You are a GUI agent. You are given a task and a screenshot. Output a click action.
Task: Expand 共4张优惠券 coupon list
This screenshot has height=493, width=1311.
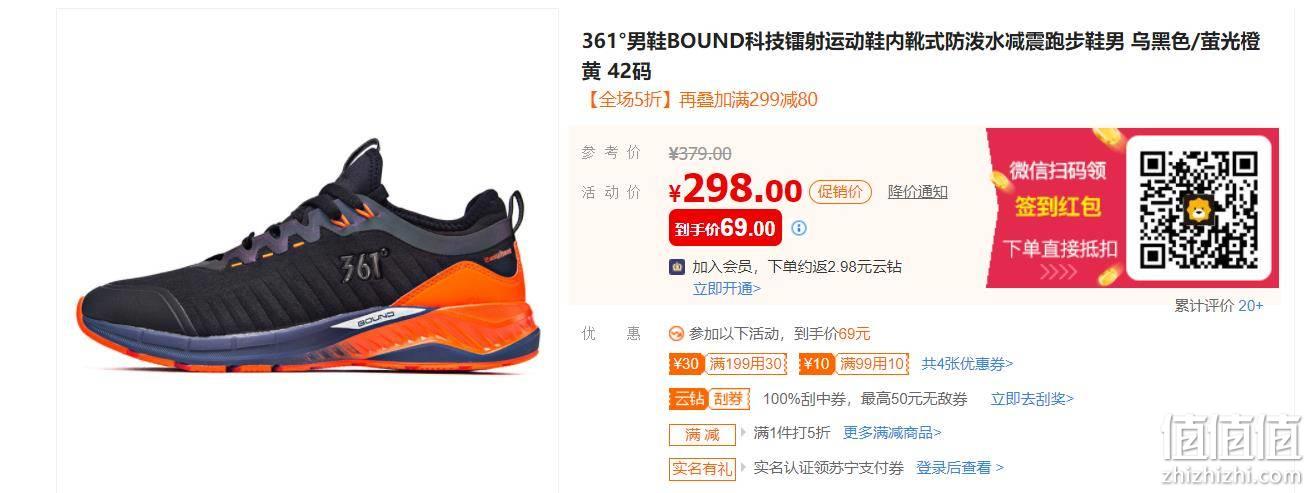tap(967, 364)
